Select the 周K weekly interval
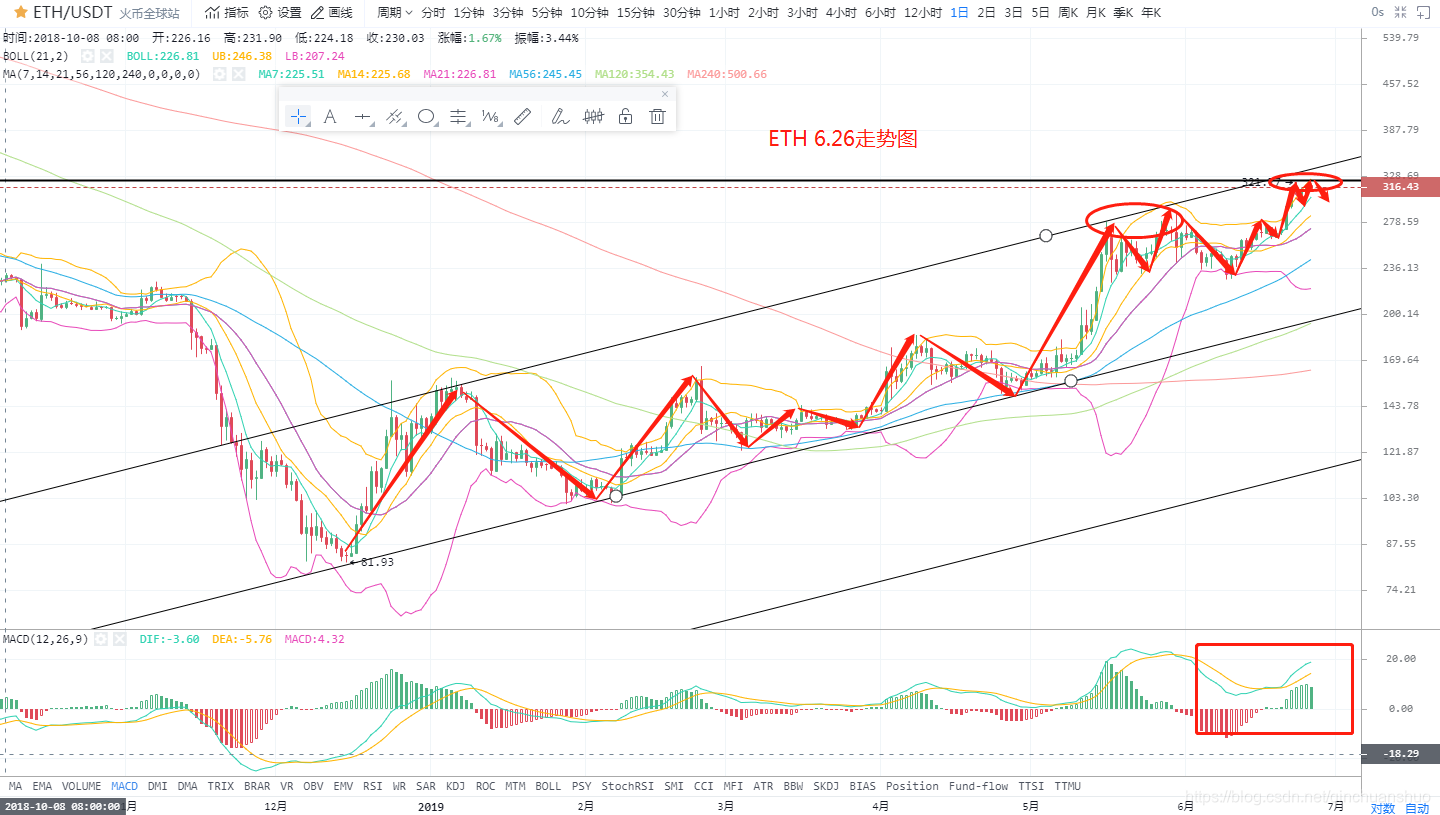The height and width of the screenshot is (815, 1440). click(1068, 13)
